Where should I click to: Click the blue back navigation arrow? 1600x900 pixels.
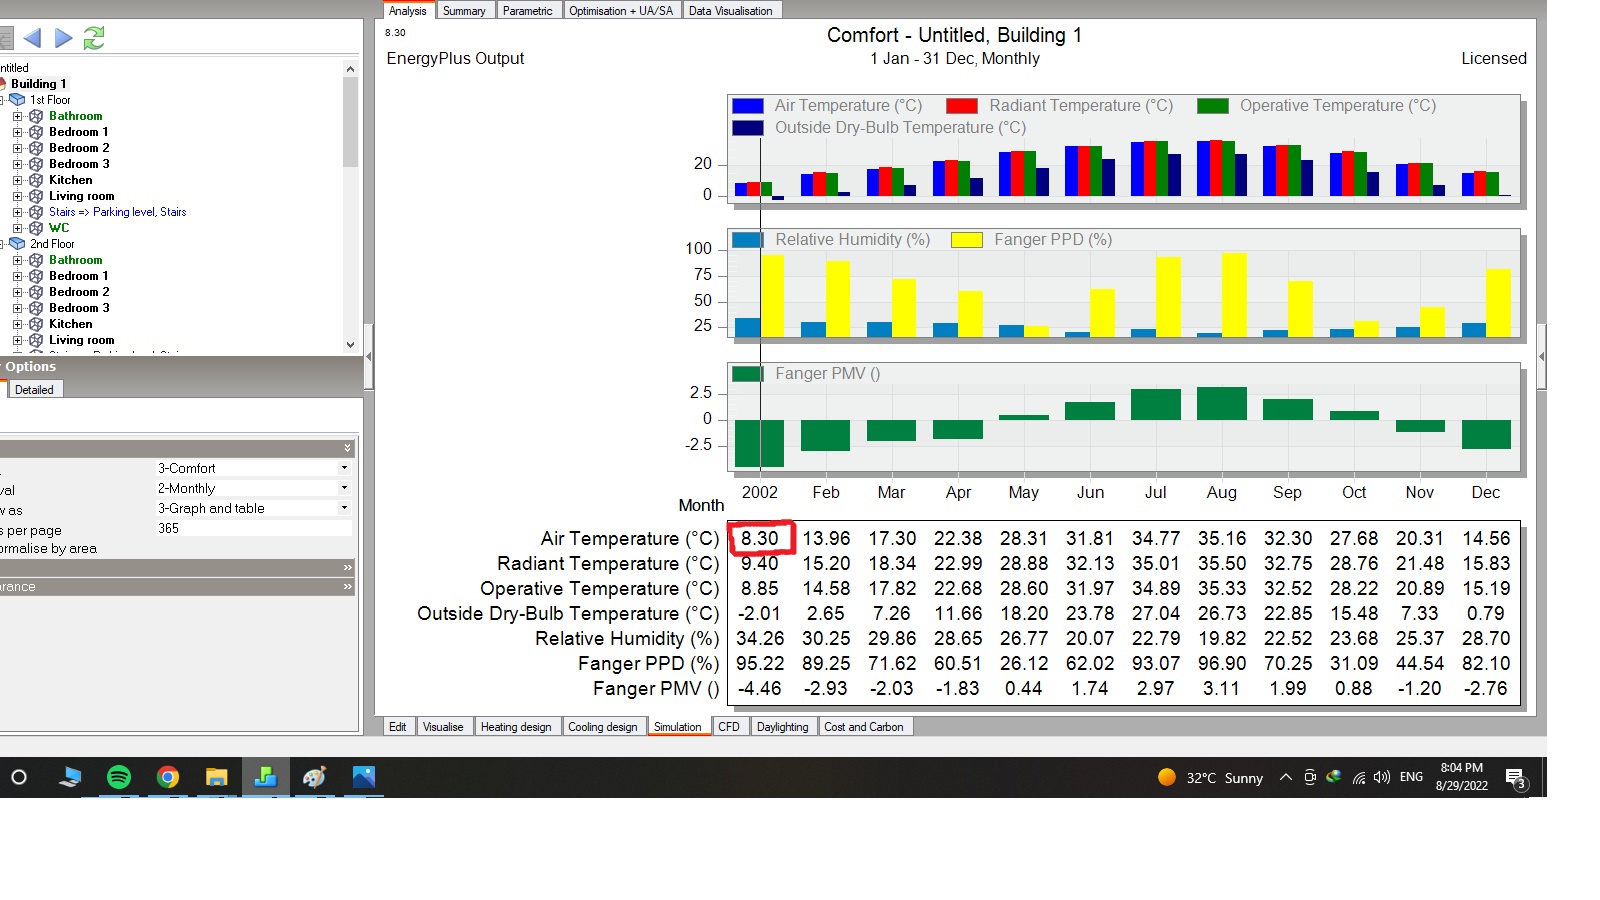32,38
